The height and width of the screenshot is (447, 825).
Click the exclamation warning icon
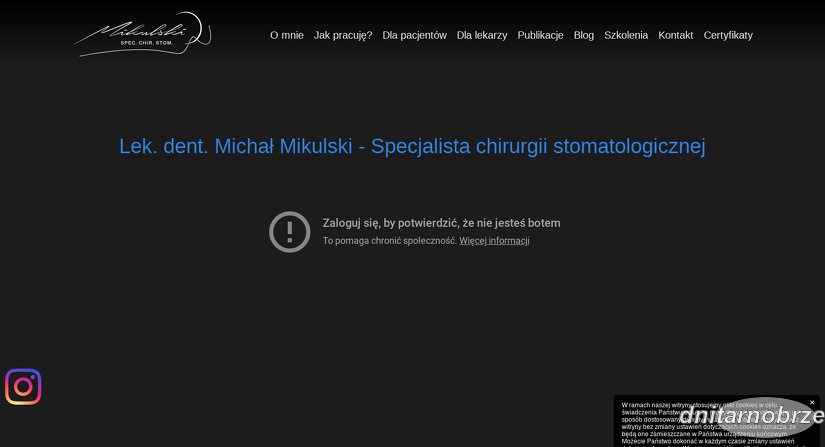[x=290, y=231]
